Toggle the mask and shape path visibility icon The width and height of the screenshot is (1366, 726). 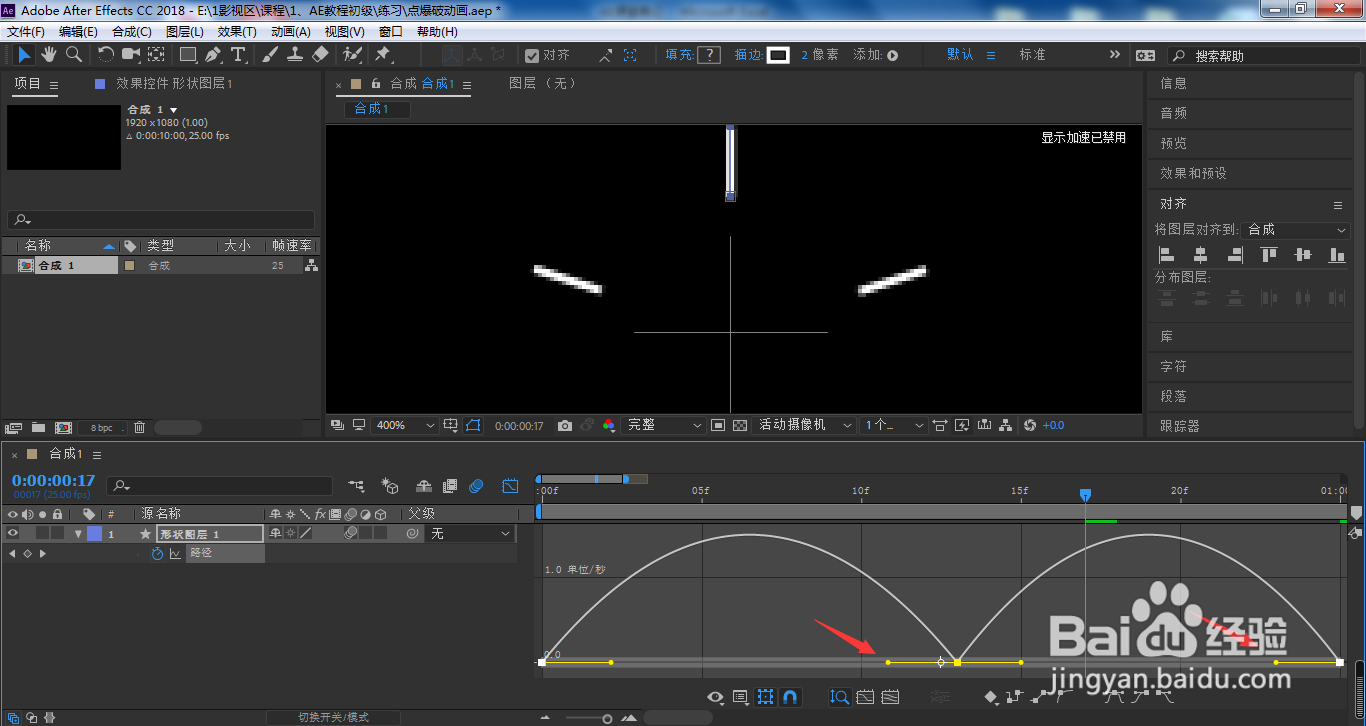472,425
